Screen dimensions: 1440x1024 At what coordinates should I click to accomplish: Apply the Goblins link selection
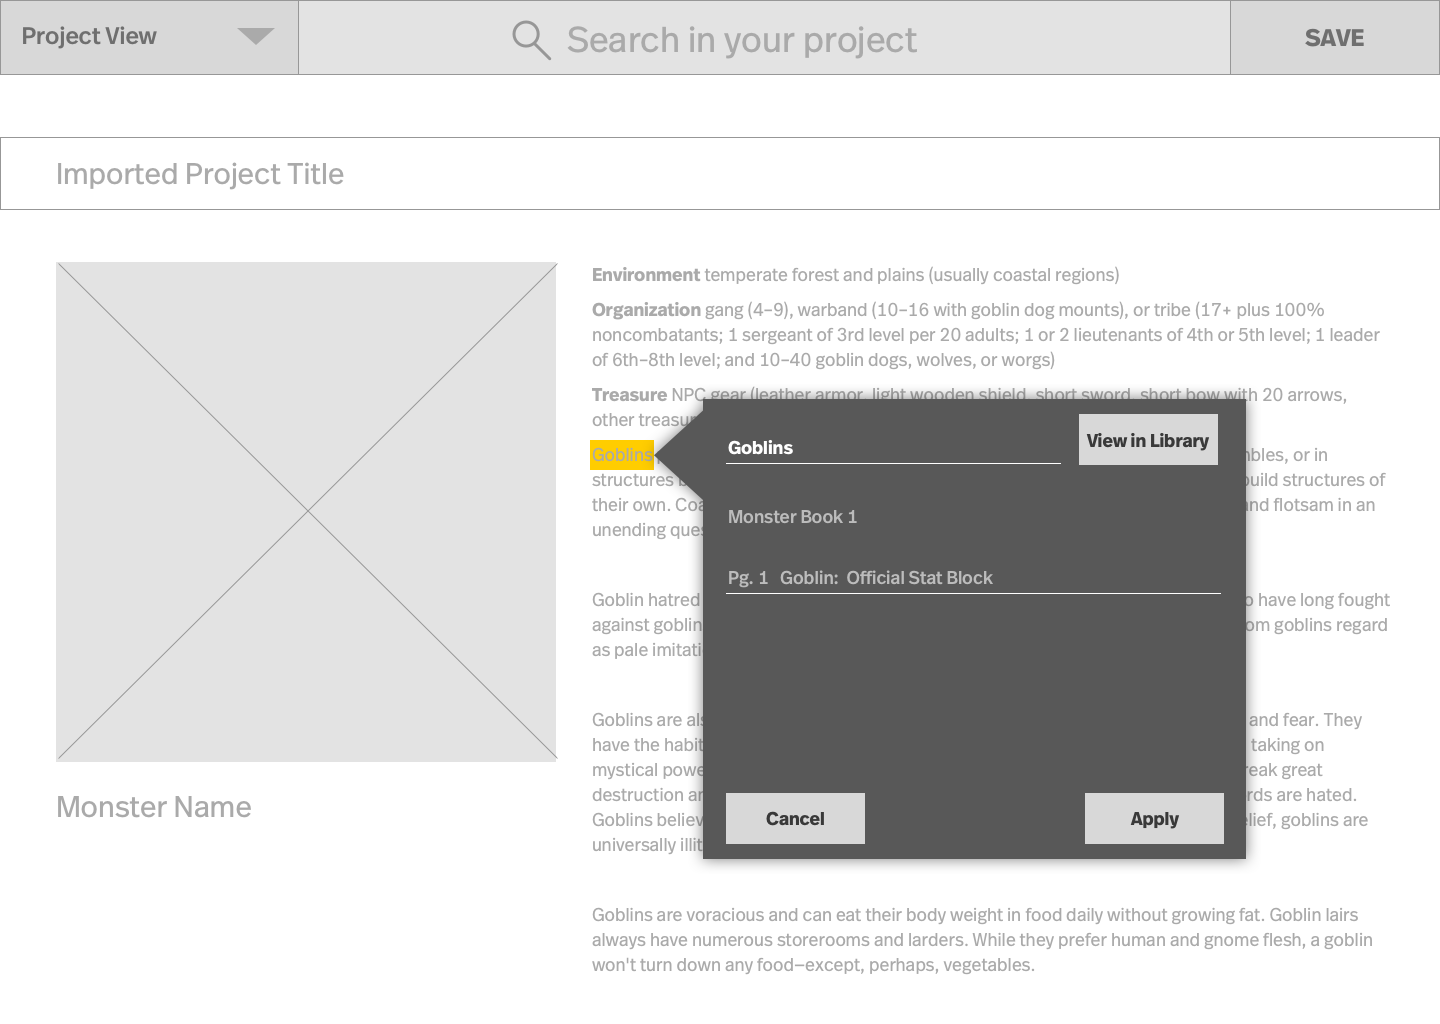1154,818
